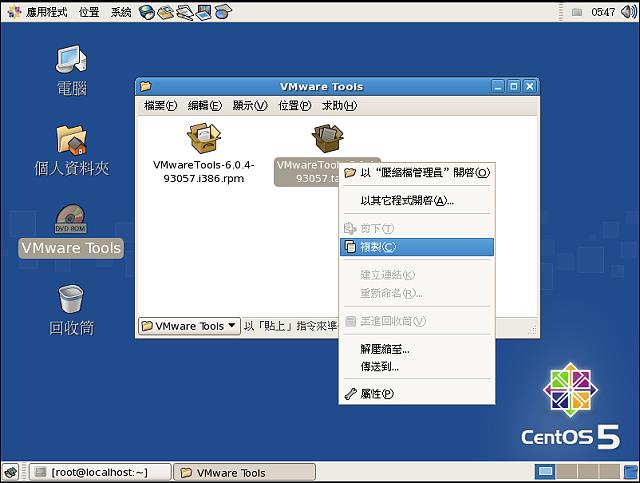Switch to VMware Tools taskbar button
Viewport: 640px width, 483px height.
point(244,472)
